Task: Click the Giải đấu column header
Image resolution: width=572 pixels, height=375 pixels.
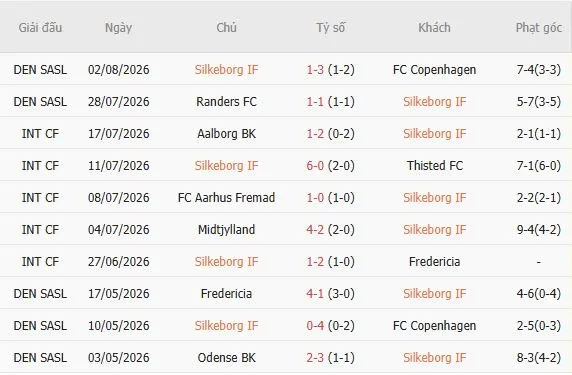Action: click(40, 28)
